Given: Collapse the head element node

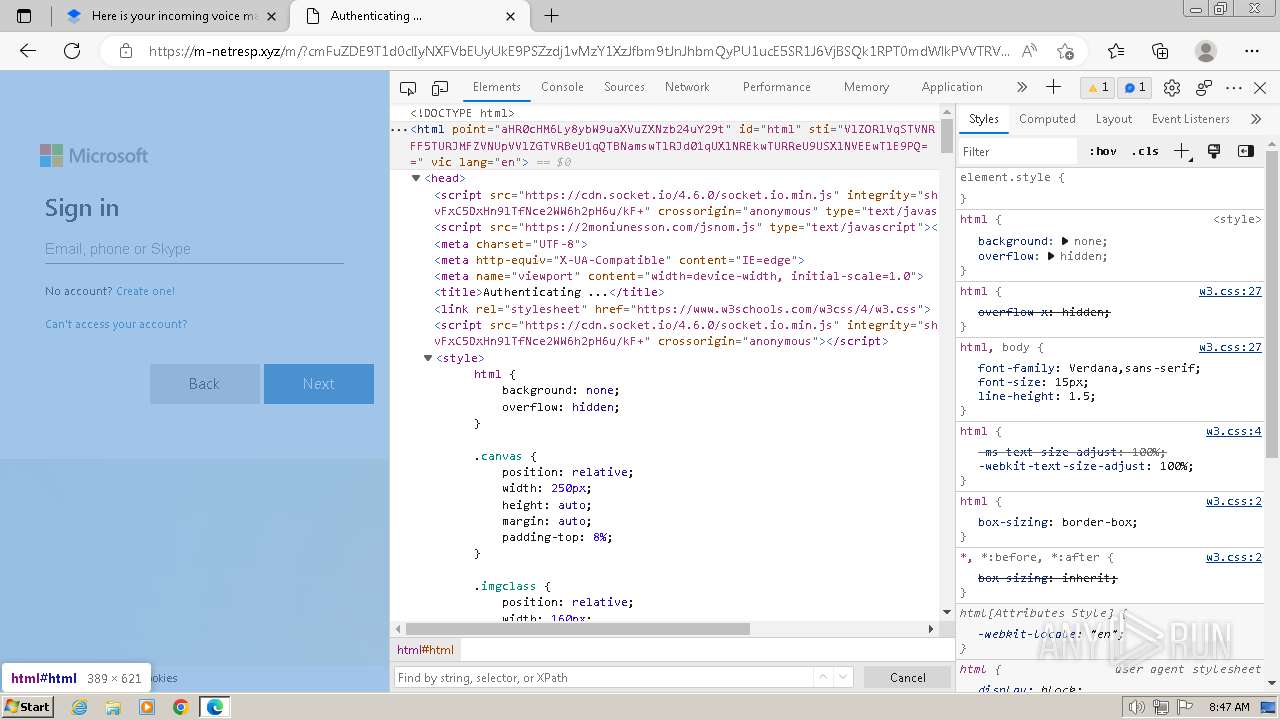Looking at the screenshot, I should pos(416,179).
